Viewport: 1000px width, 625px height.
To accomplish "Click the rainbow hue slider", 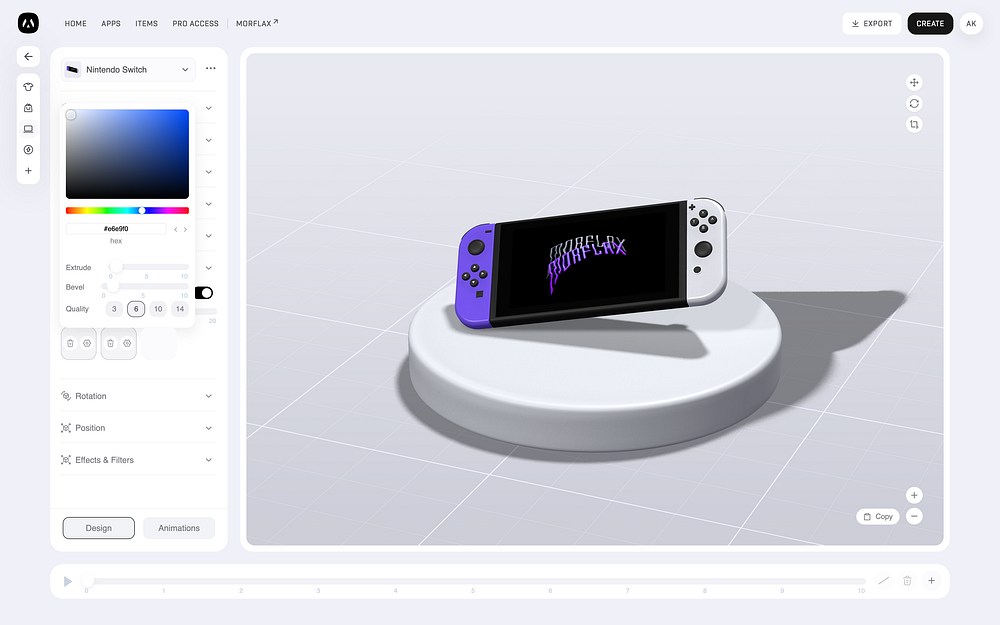I will (x=128, y=210).
